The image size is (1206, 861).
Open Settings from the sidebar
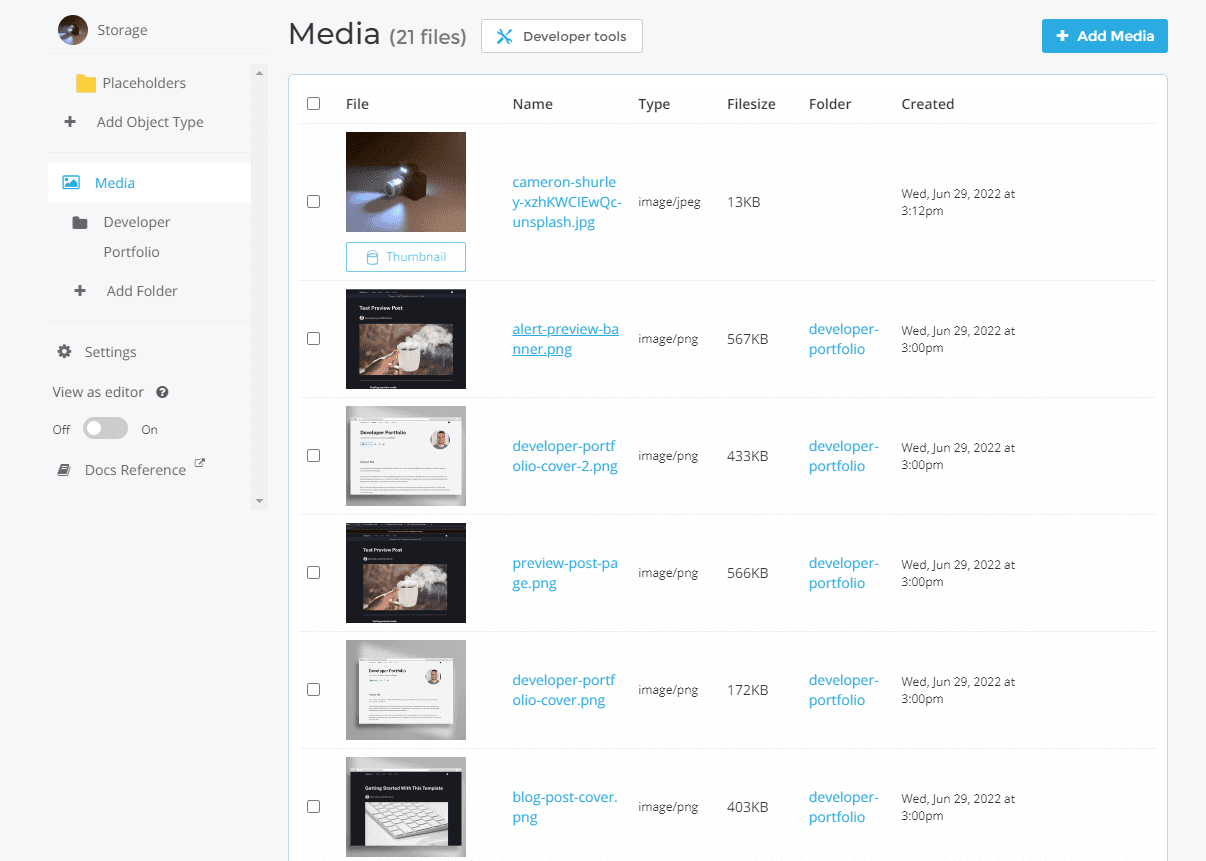tap(110, 352)
